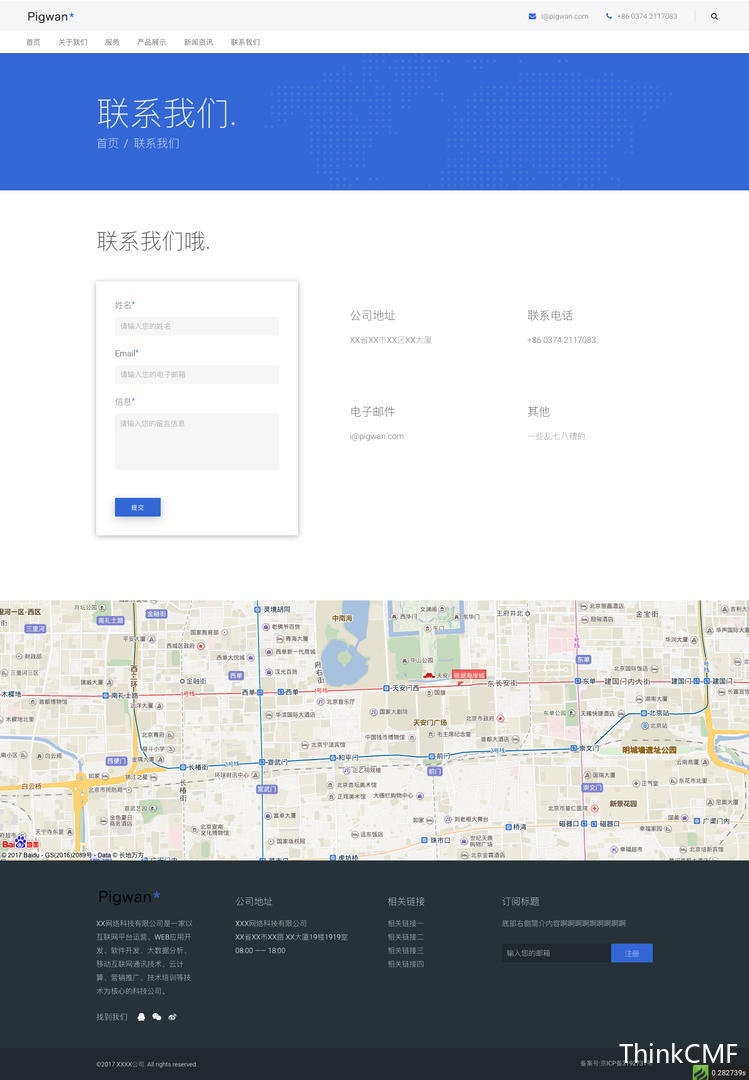Viewport: 749px width, 1080px height.
Task: Click the blue 提交 submit button
Action: (x=138, y=507)
